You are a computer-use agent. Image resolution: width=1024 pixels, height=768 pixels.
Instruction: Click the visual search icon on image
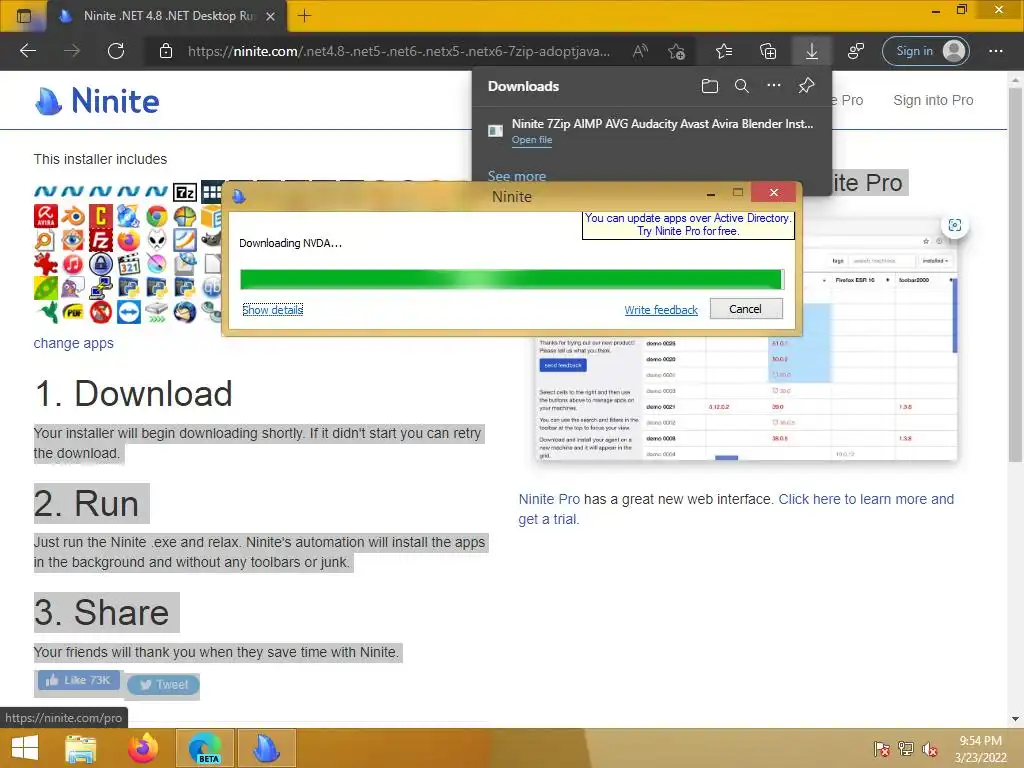(955, 225)
